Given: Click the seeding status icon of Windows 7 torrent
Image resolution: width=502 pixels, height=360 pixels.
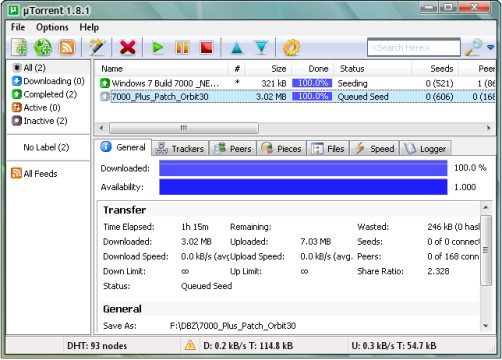Looking at the screenshot, I should point(105,83).
